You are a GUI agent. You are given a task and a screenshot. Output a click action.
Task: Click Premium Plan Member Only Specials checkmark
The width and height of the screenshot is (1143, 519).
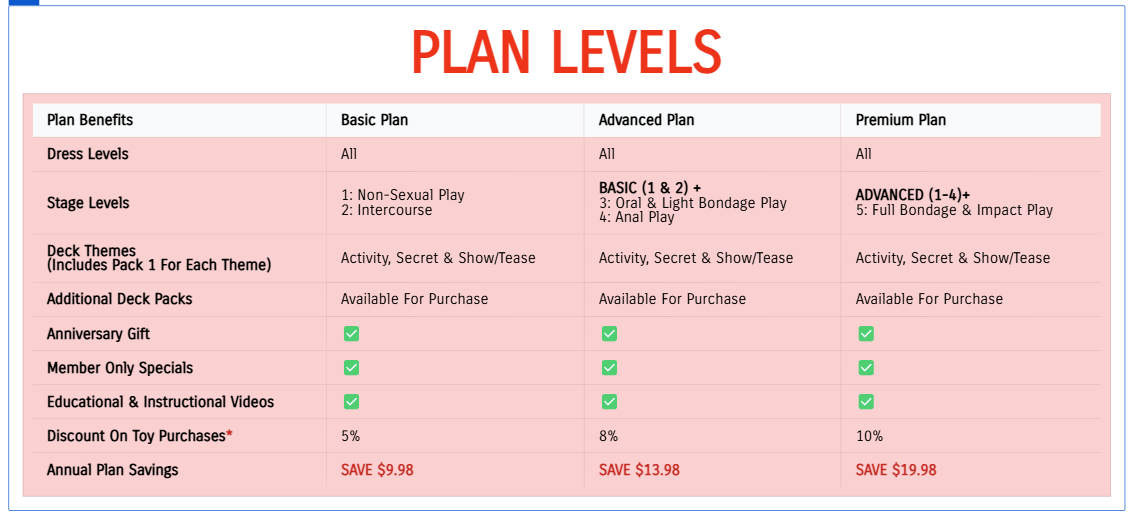pyautogui.click(x=866, y=368)
